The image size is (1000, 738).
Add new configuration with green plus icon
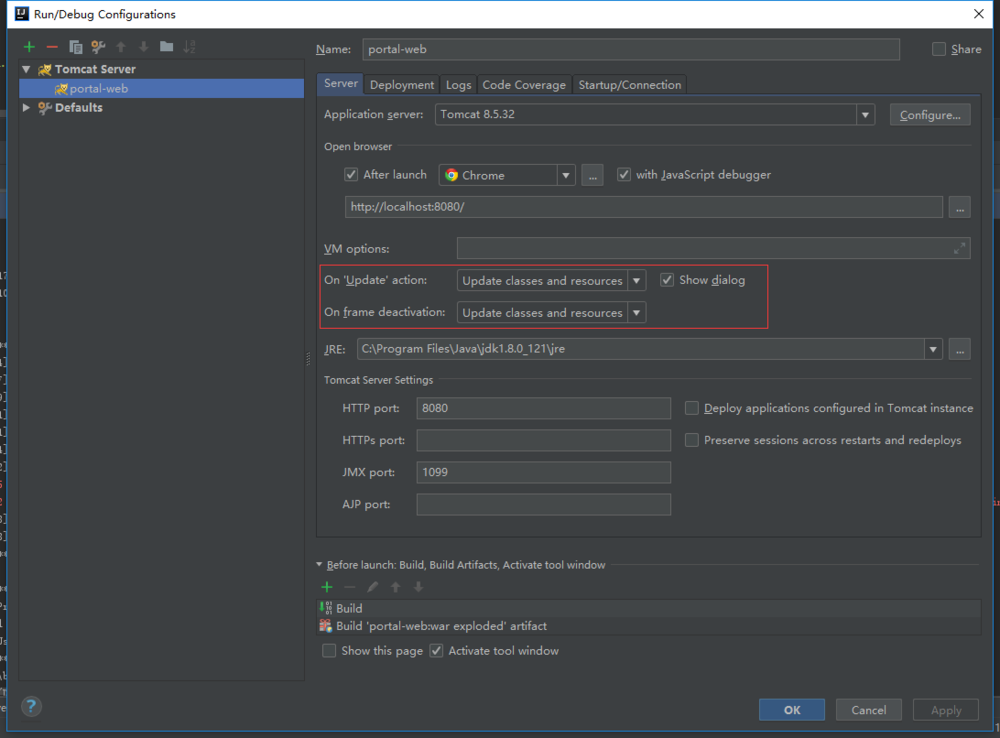point(30,47)
